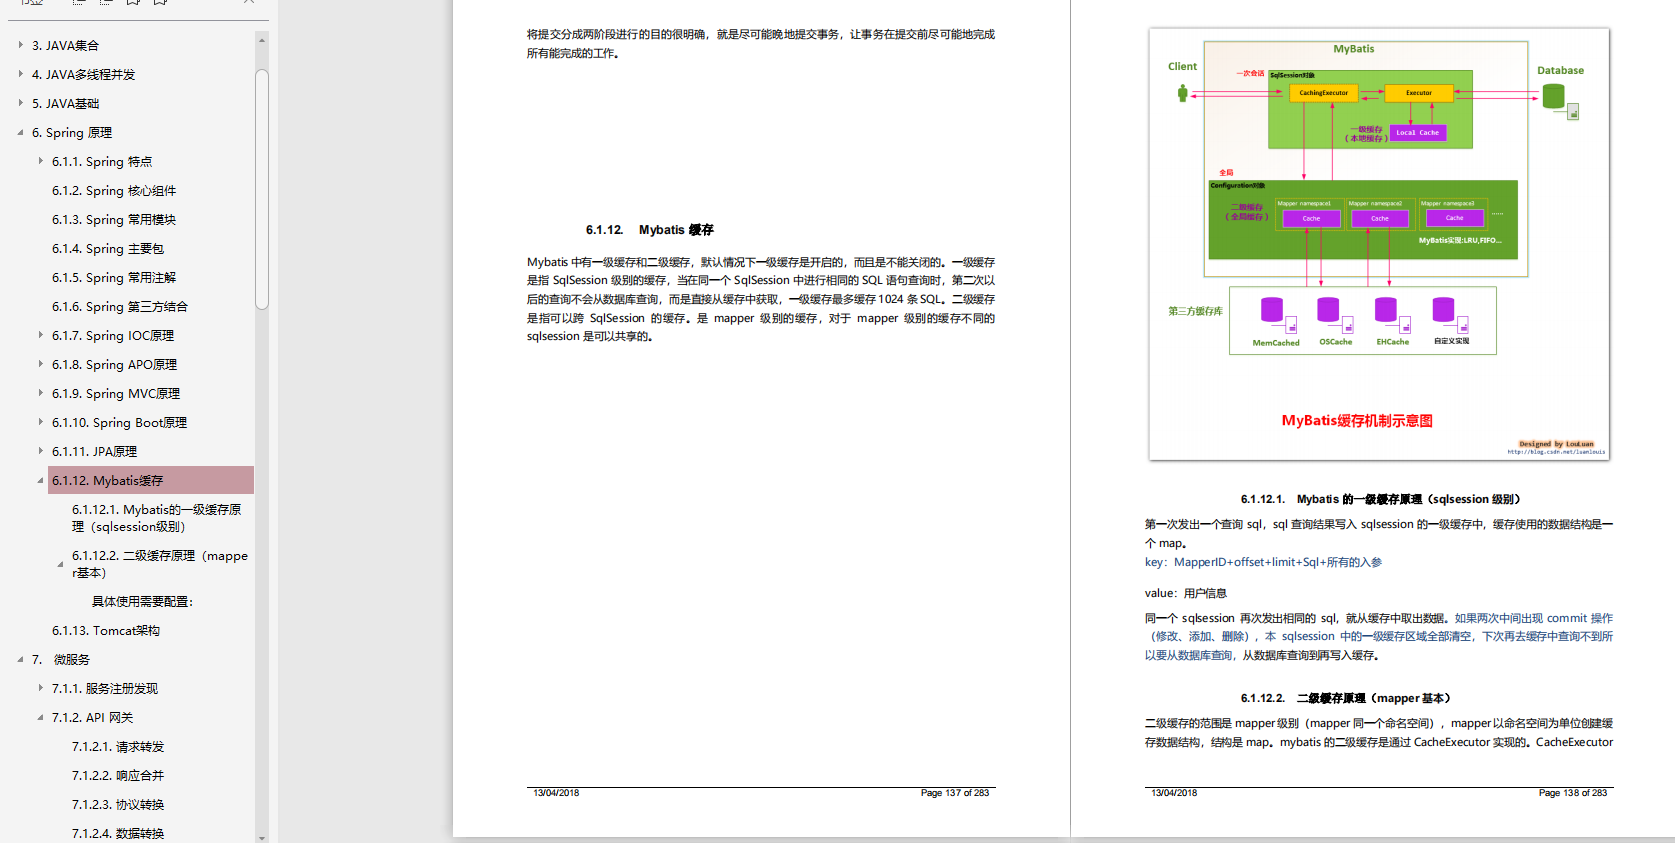Expand the '6.1.11. JPA原理' bookmark

pos(40,451)
